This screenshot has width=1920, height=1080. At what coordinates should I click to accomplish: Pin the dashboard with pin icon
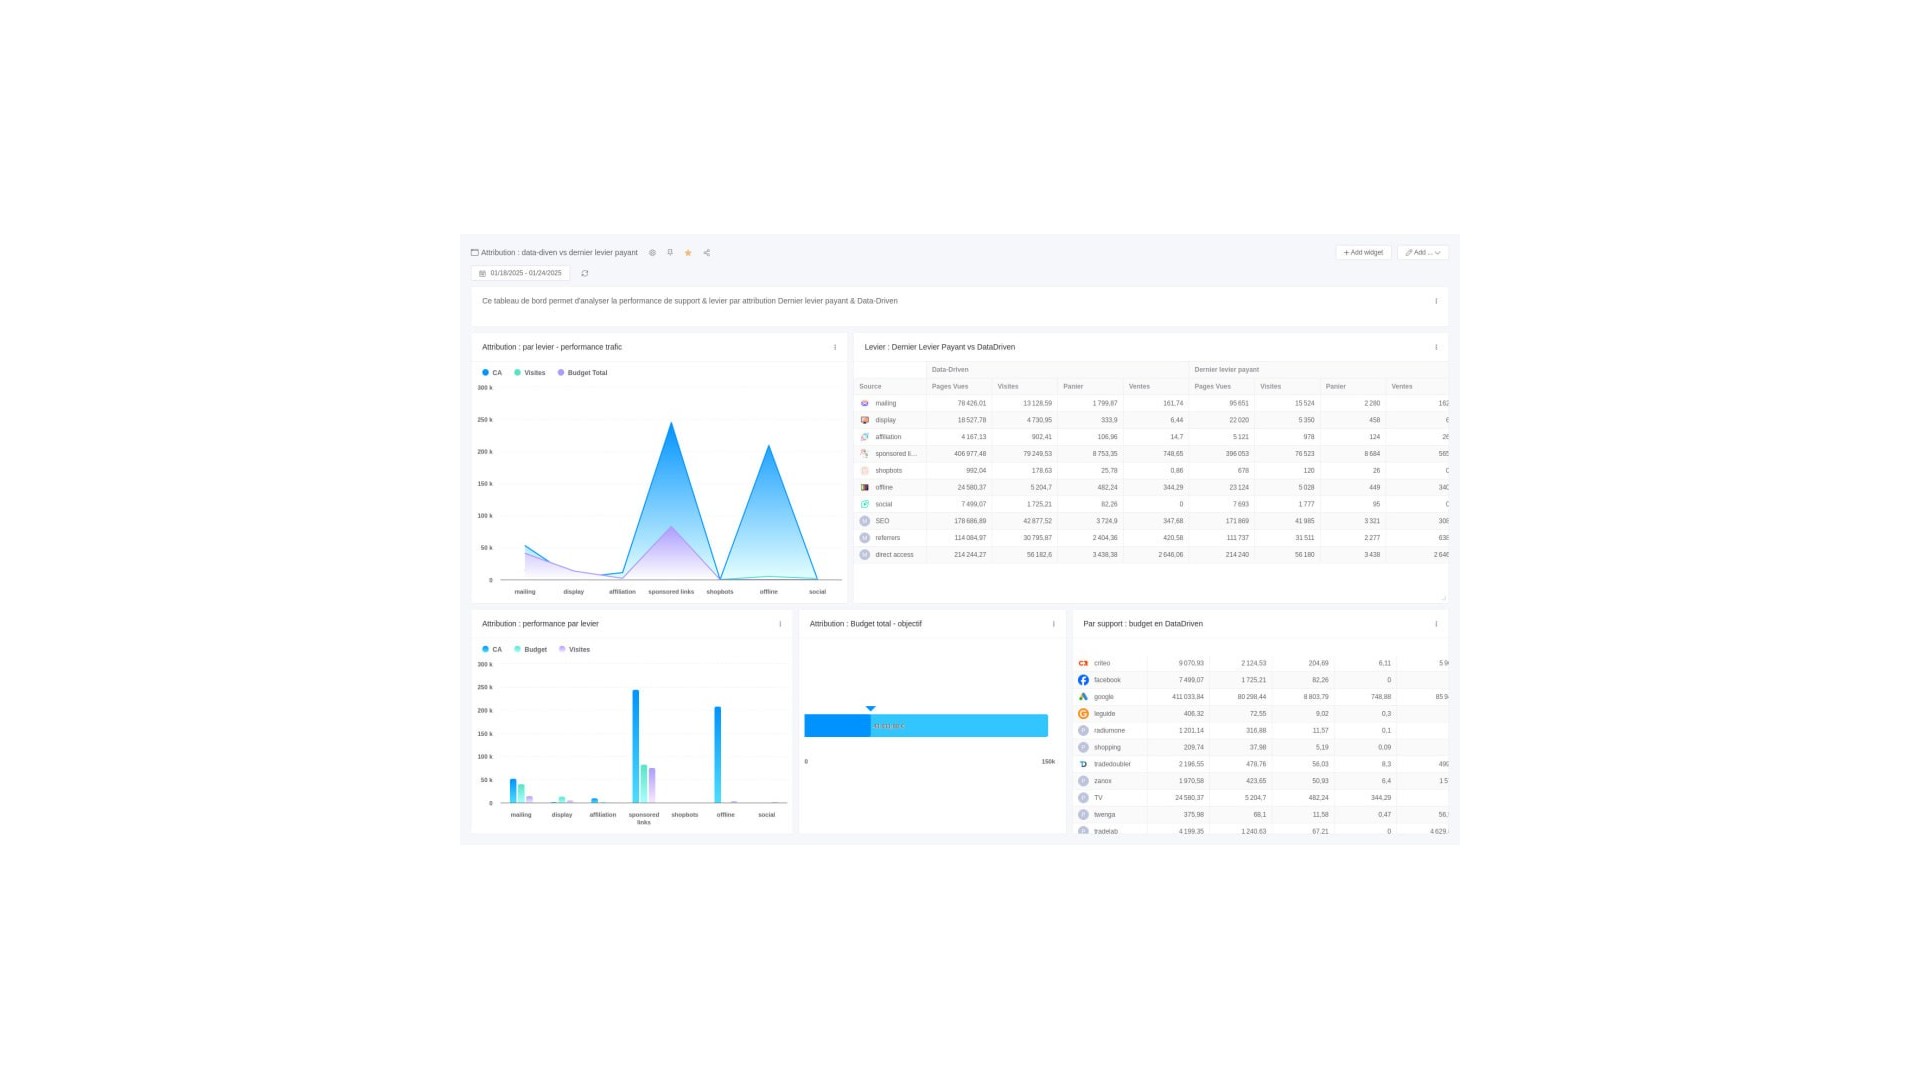[670, 253]
